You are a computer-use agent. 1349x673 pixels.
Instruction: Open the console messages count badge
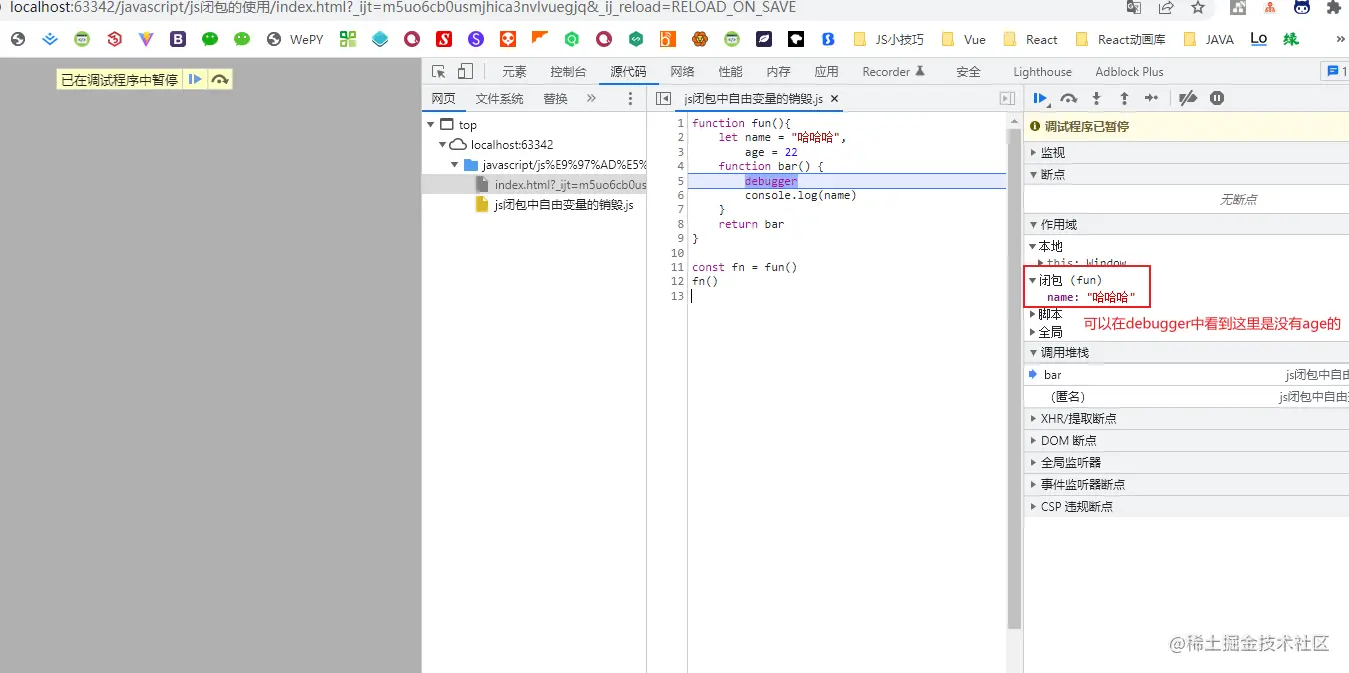1334,71
